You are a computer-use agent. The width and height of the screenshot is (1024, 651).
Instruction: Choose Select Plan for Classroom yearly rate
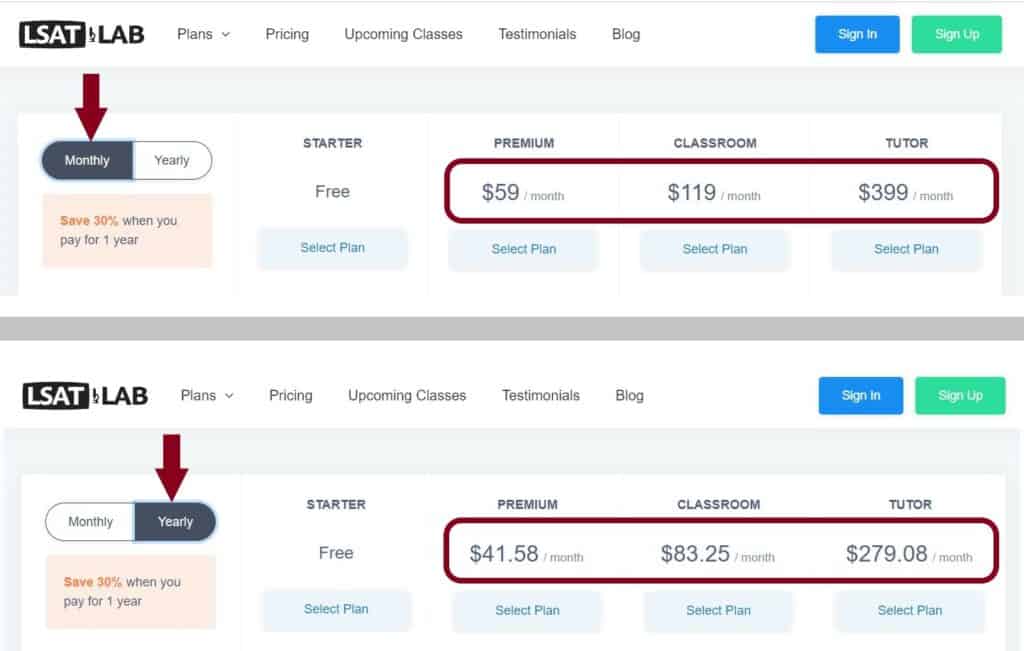tap(718, 610)
